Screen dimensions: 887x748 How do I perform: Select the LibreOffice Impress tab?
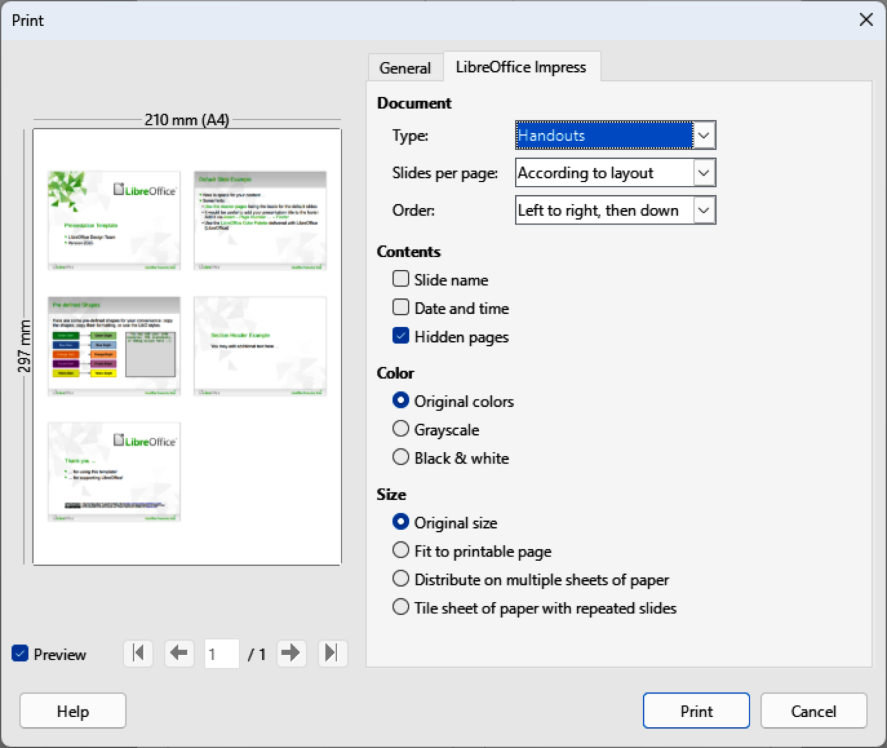[x=521, y=67]
